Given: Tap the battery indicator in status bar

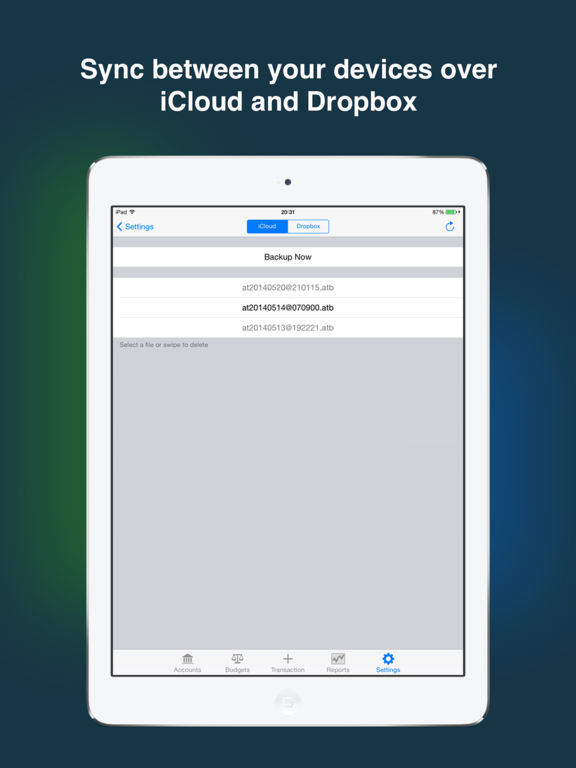Looking at the screenshot, I should pyautogui.click(x=451, y=212).
